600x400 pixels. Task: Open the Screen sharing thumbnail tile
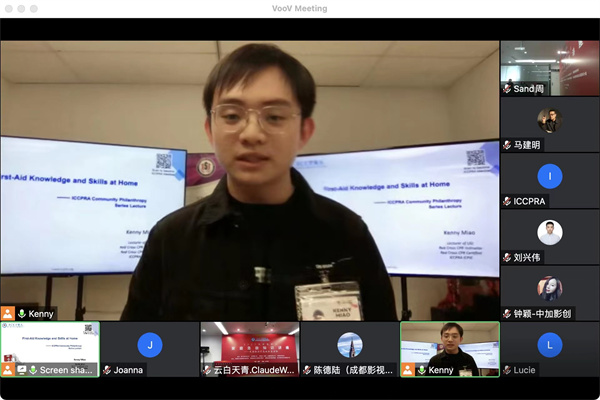click(x=50, y=349)
